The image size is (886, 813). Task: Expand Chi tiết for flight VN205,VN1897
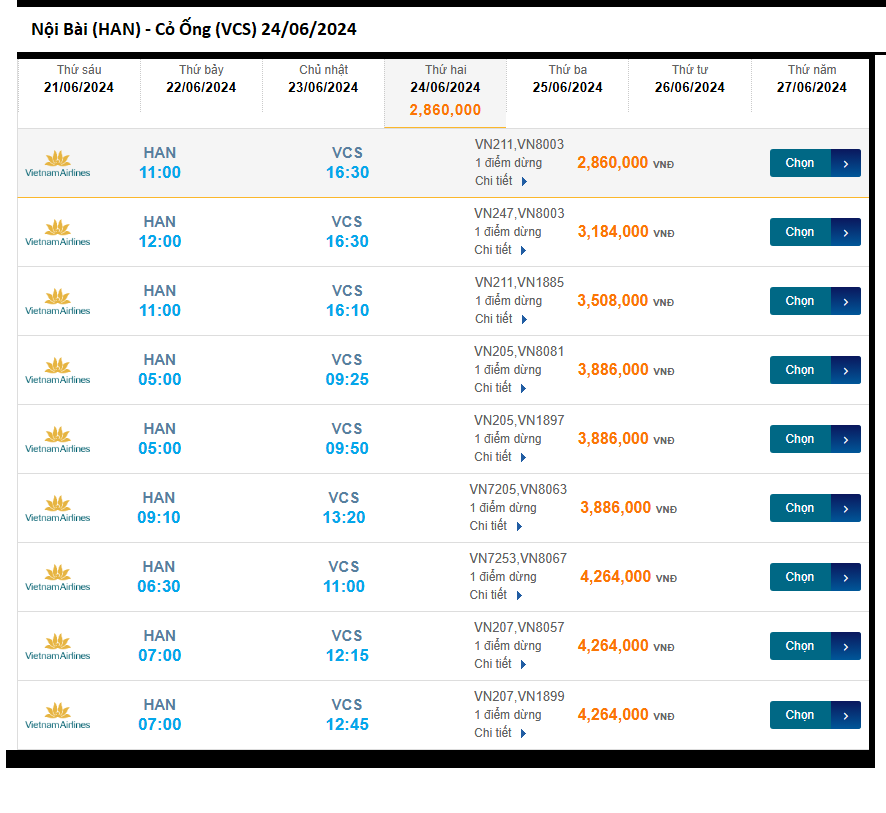click(x=501, y=457)
